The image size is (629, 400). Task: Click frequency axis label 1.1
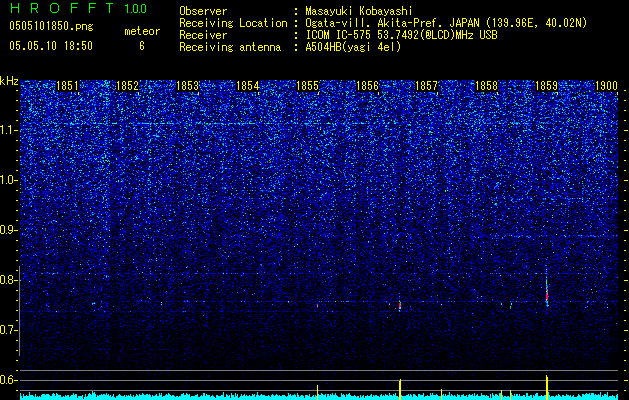tap(8, 130)
